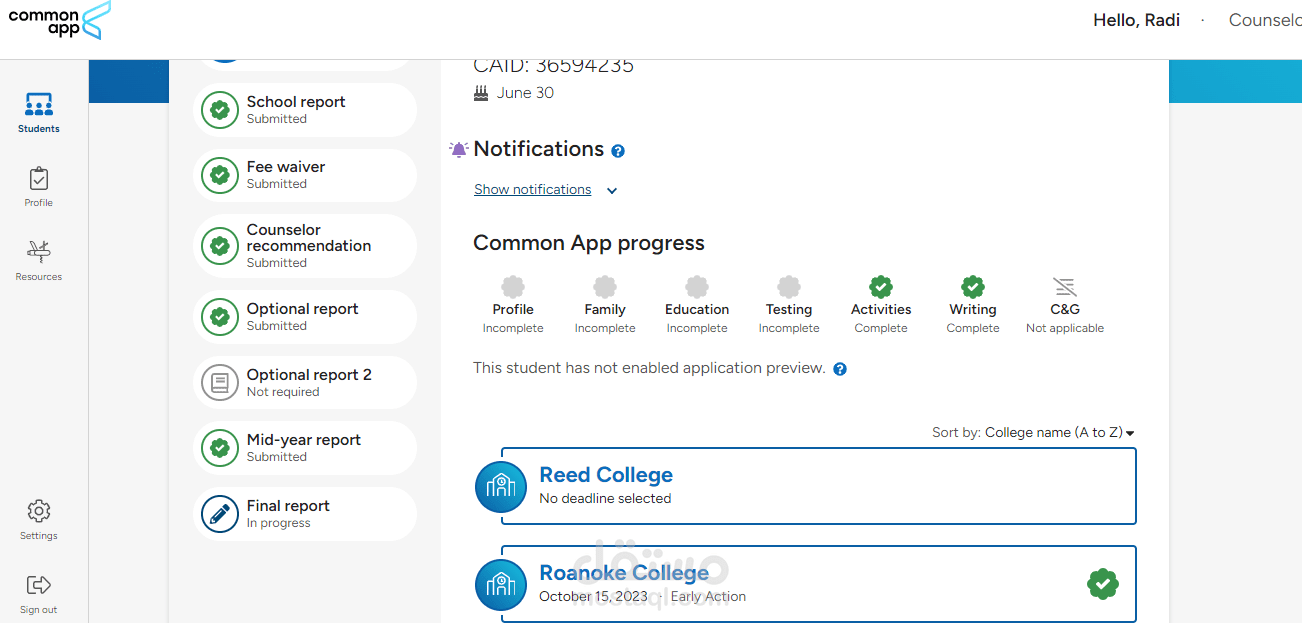Click the Mid-year report green check icon
1302x623 pixels.
[x=220, y=448]
